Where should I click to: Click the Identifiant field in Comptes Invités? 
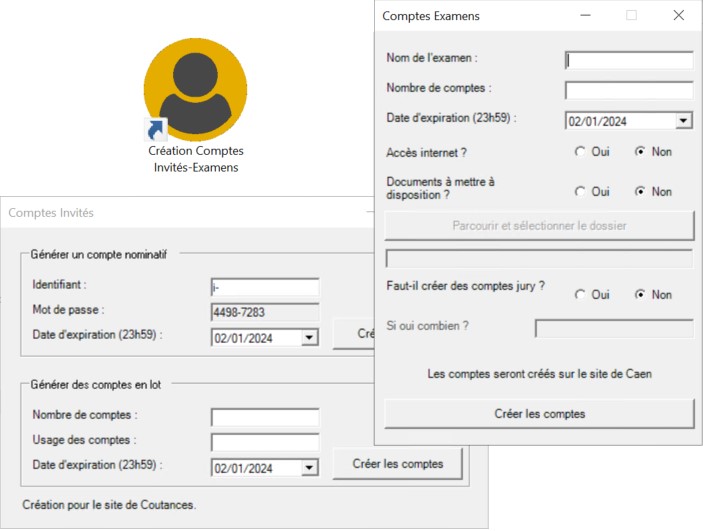(x=265, y=287)
